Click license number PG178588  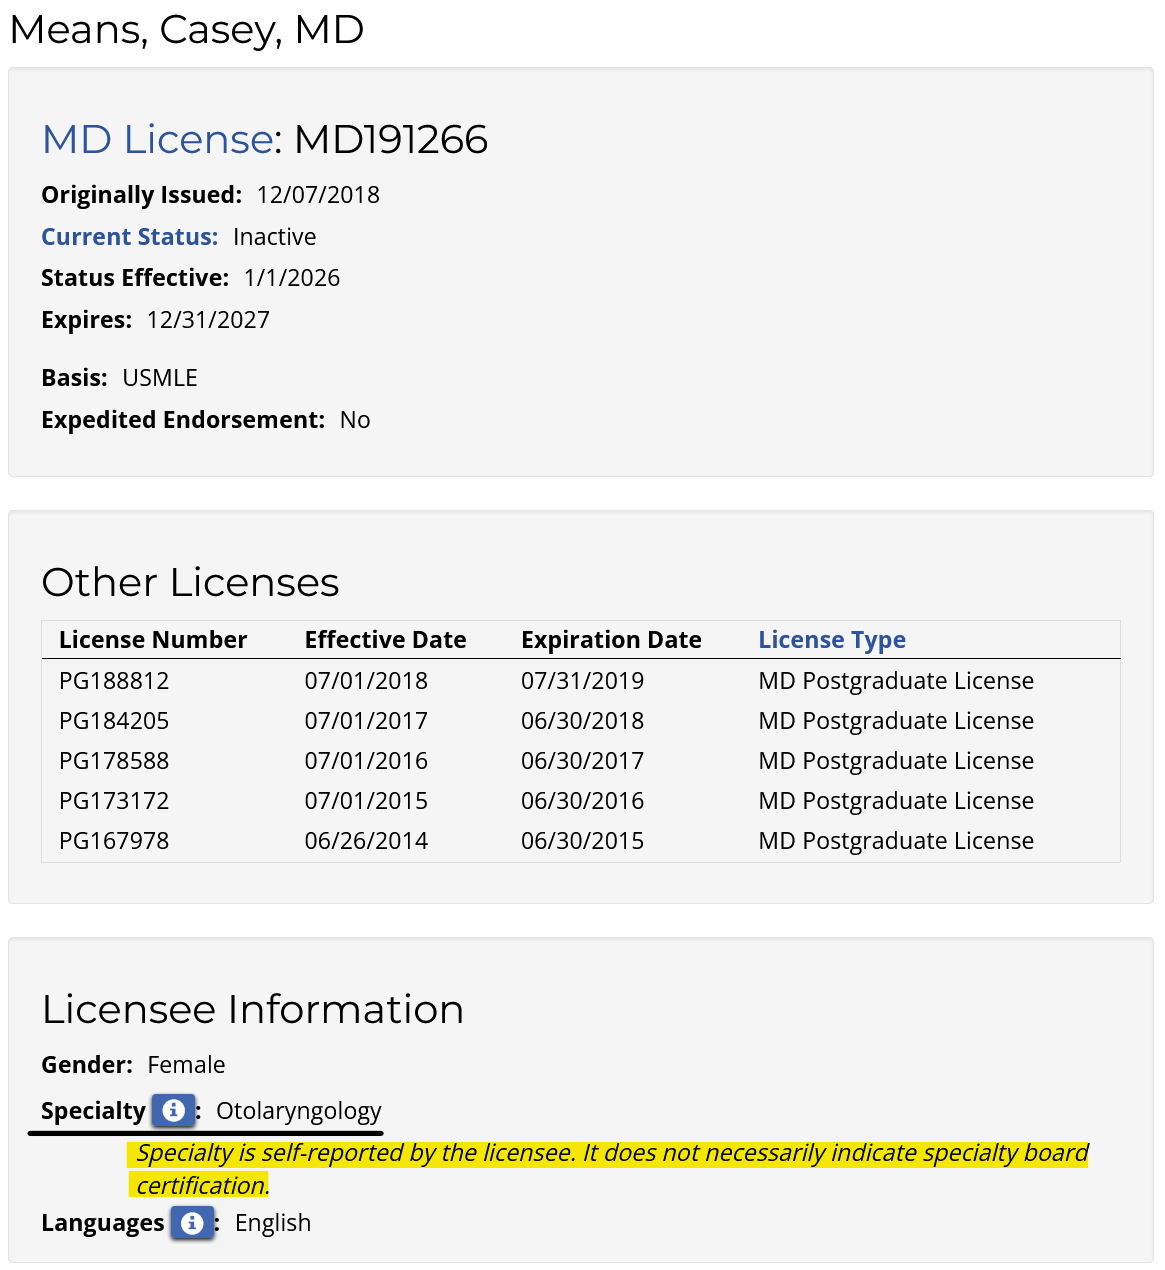pos(114,761)
